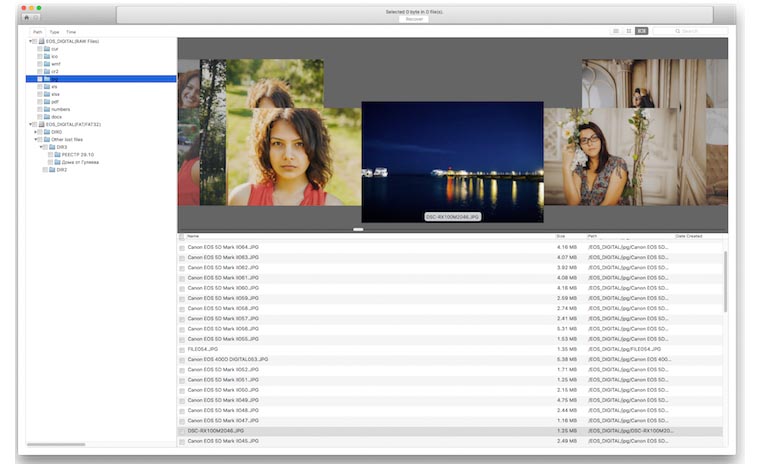The width and height of the screenshot is (760, 466).
Task: Sort by the Size column header
Action: tap(561, 236)
